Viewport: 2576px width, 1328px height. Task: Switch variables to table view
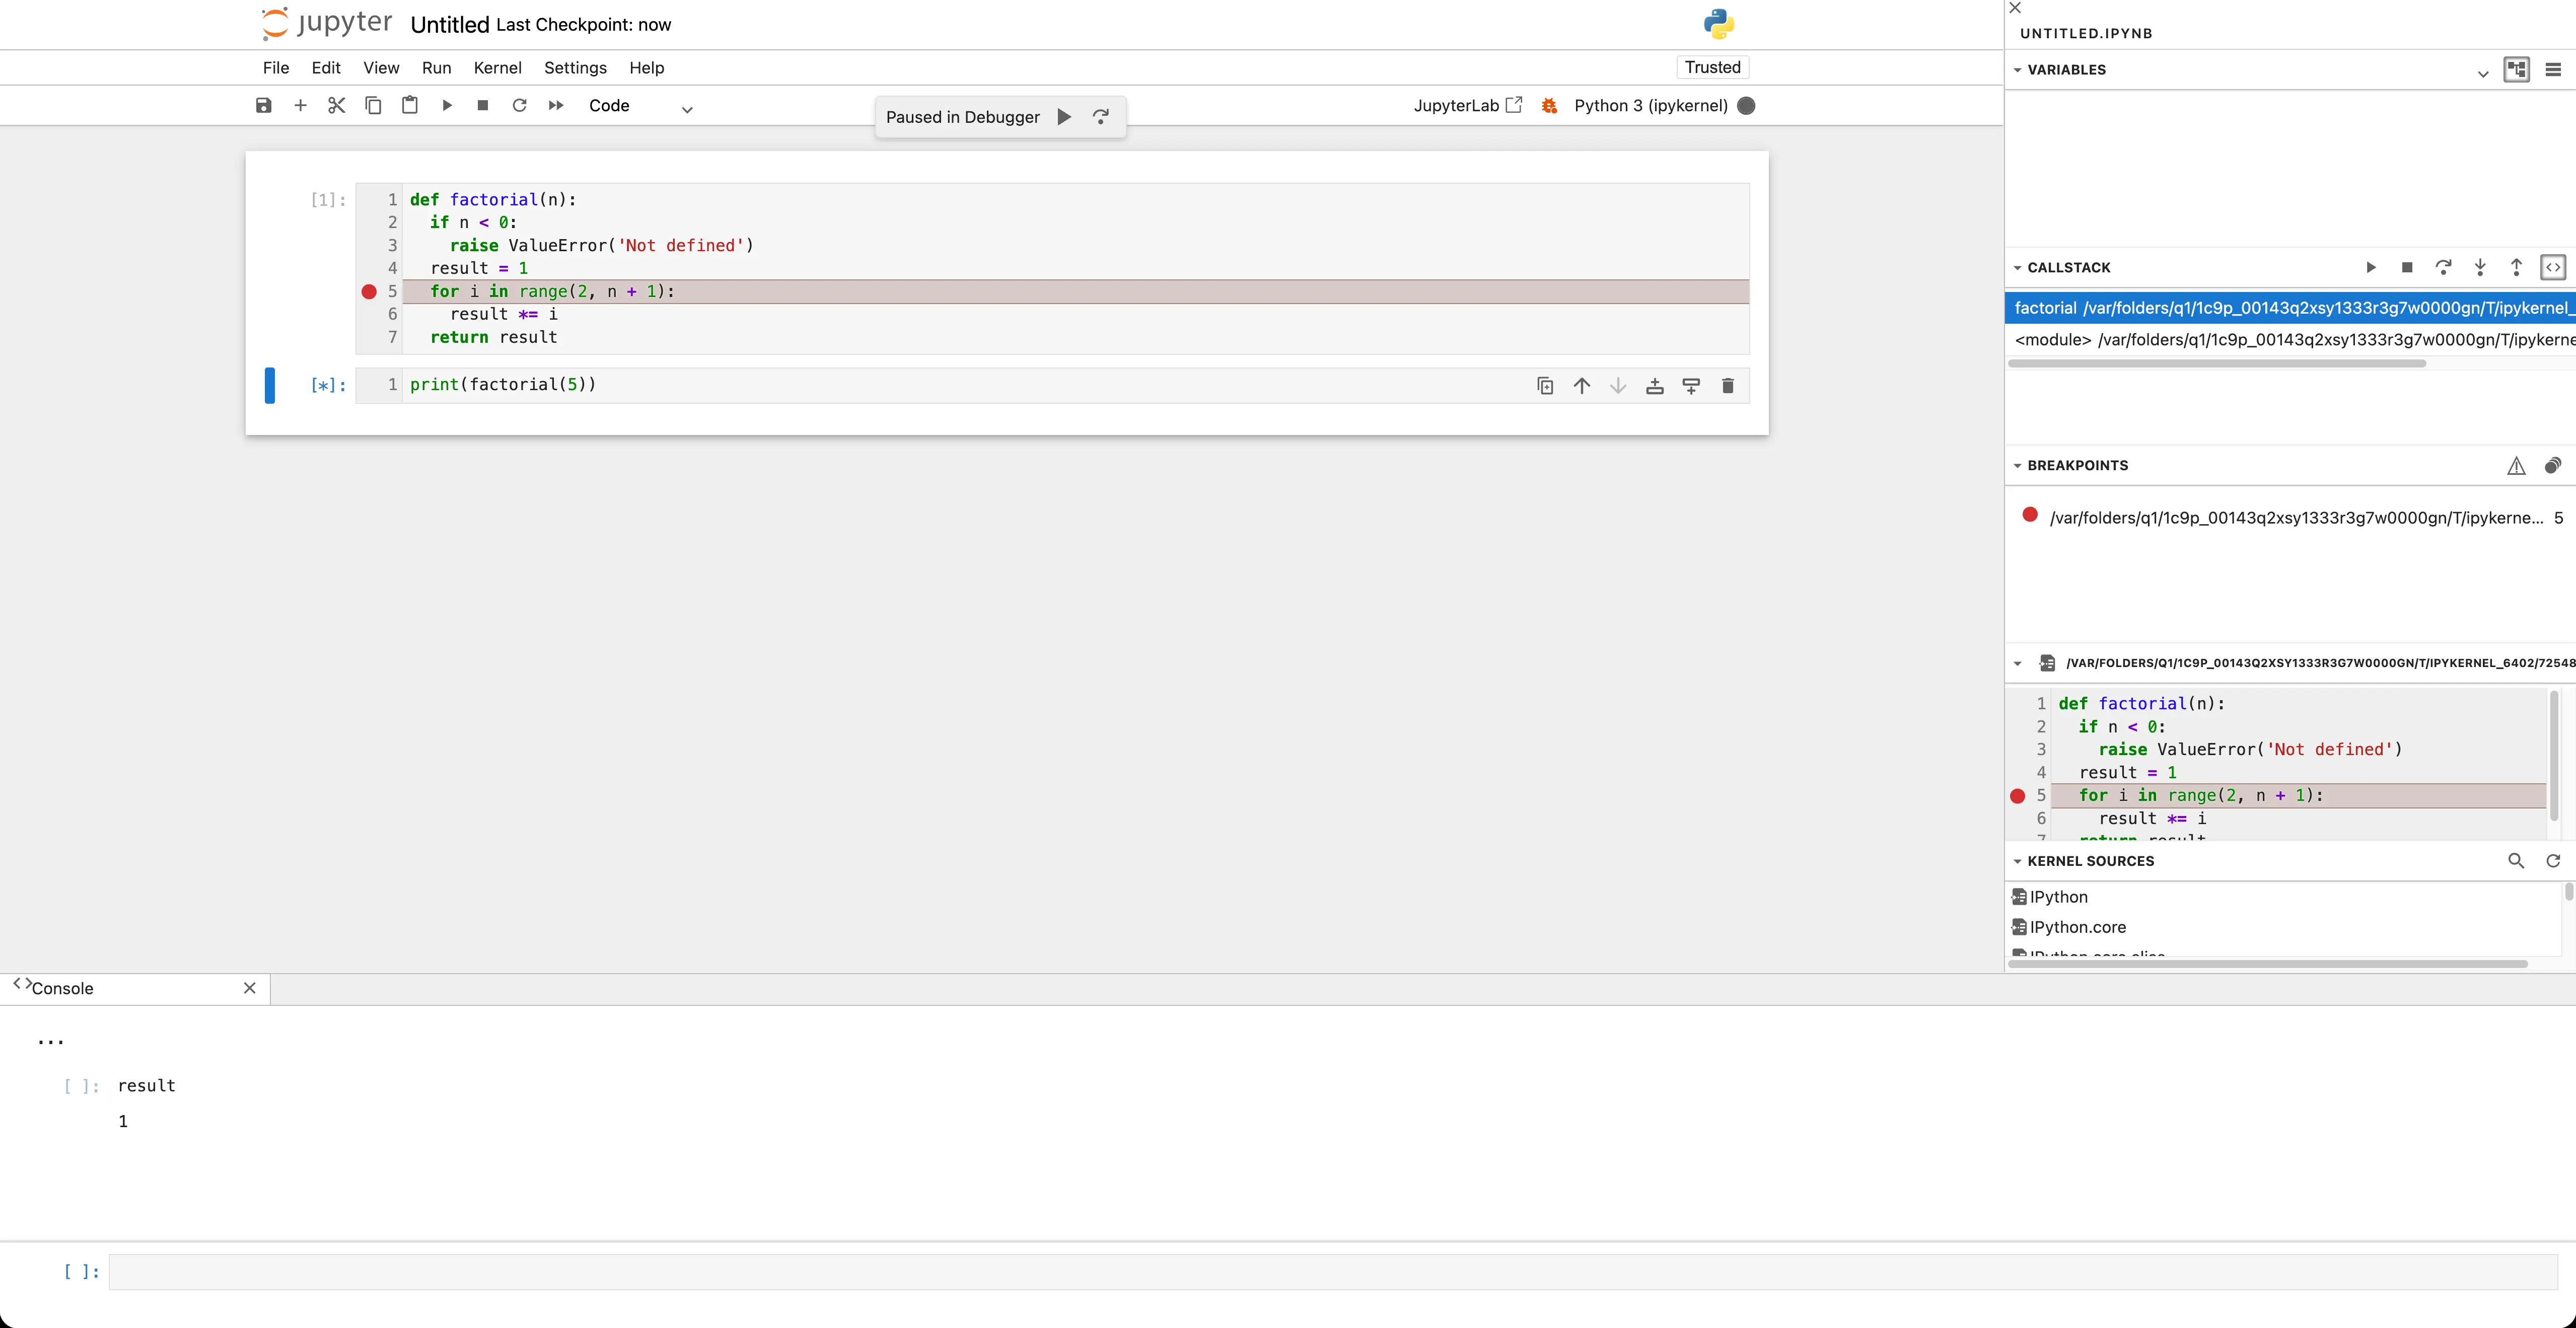[x=2552, y=69]
